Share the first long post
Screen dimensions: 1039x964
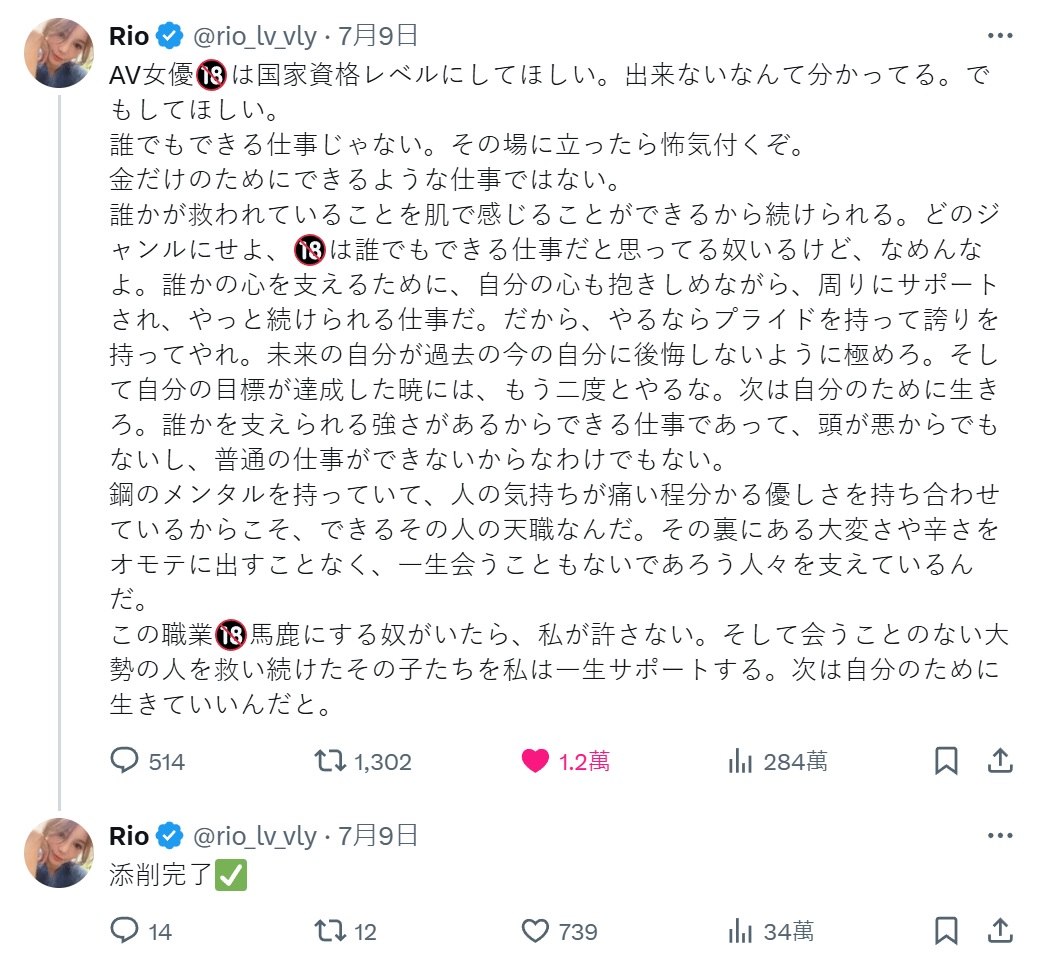(x=1000, y=761)
